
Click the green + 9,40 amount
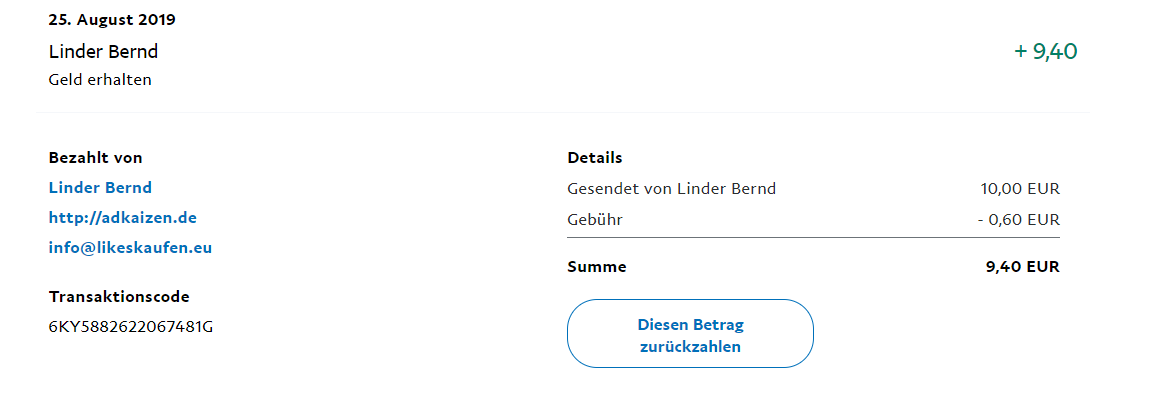pyautogui.click(x=1045, y=52)
